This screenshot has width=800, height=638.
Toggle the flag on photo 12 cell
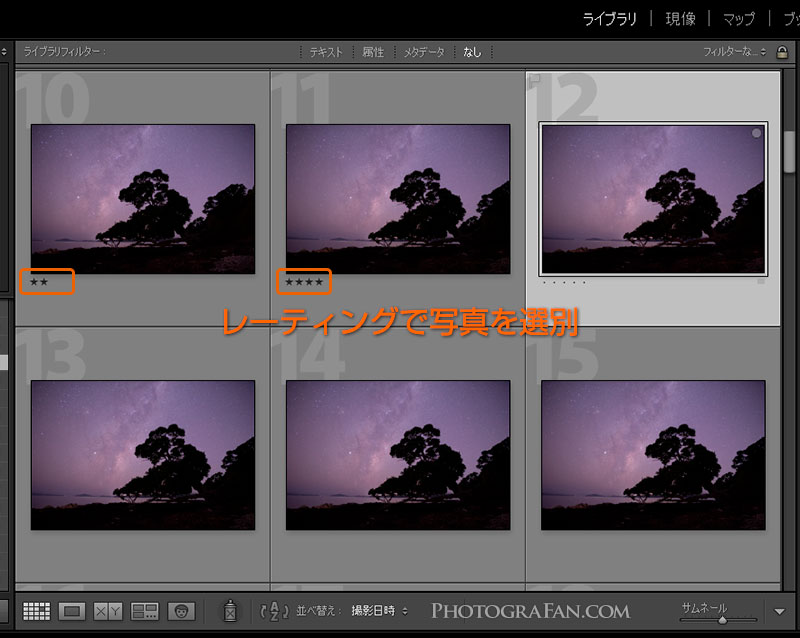tap(534, 78)
